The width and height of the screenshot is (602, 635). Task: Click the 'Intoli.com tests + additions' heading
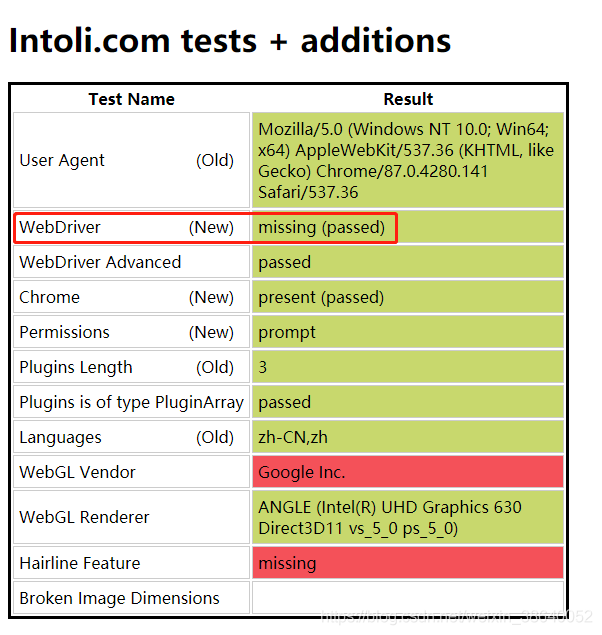pyautogui.click(x=230, y=40)
